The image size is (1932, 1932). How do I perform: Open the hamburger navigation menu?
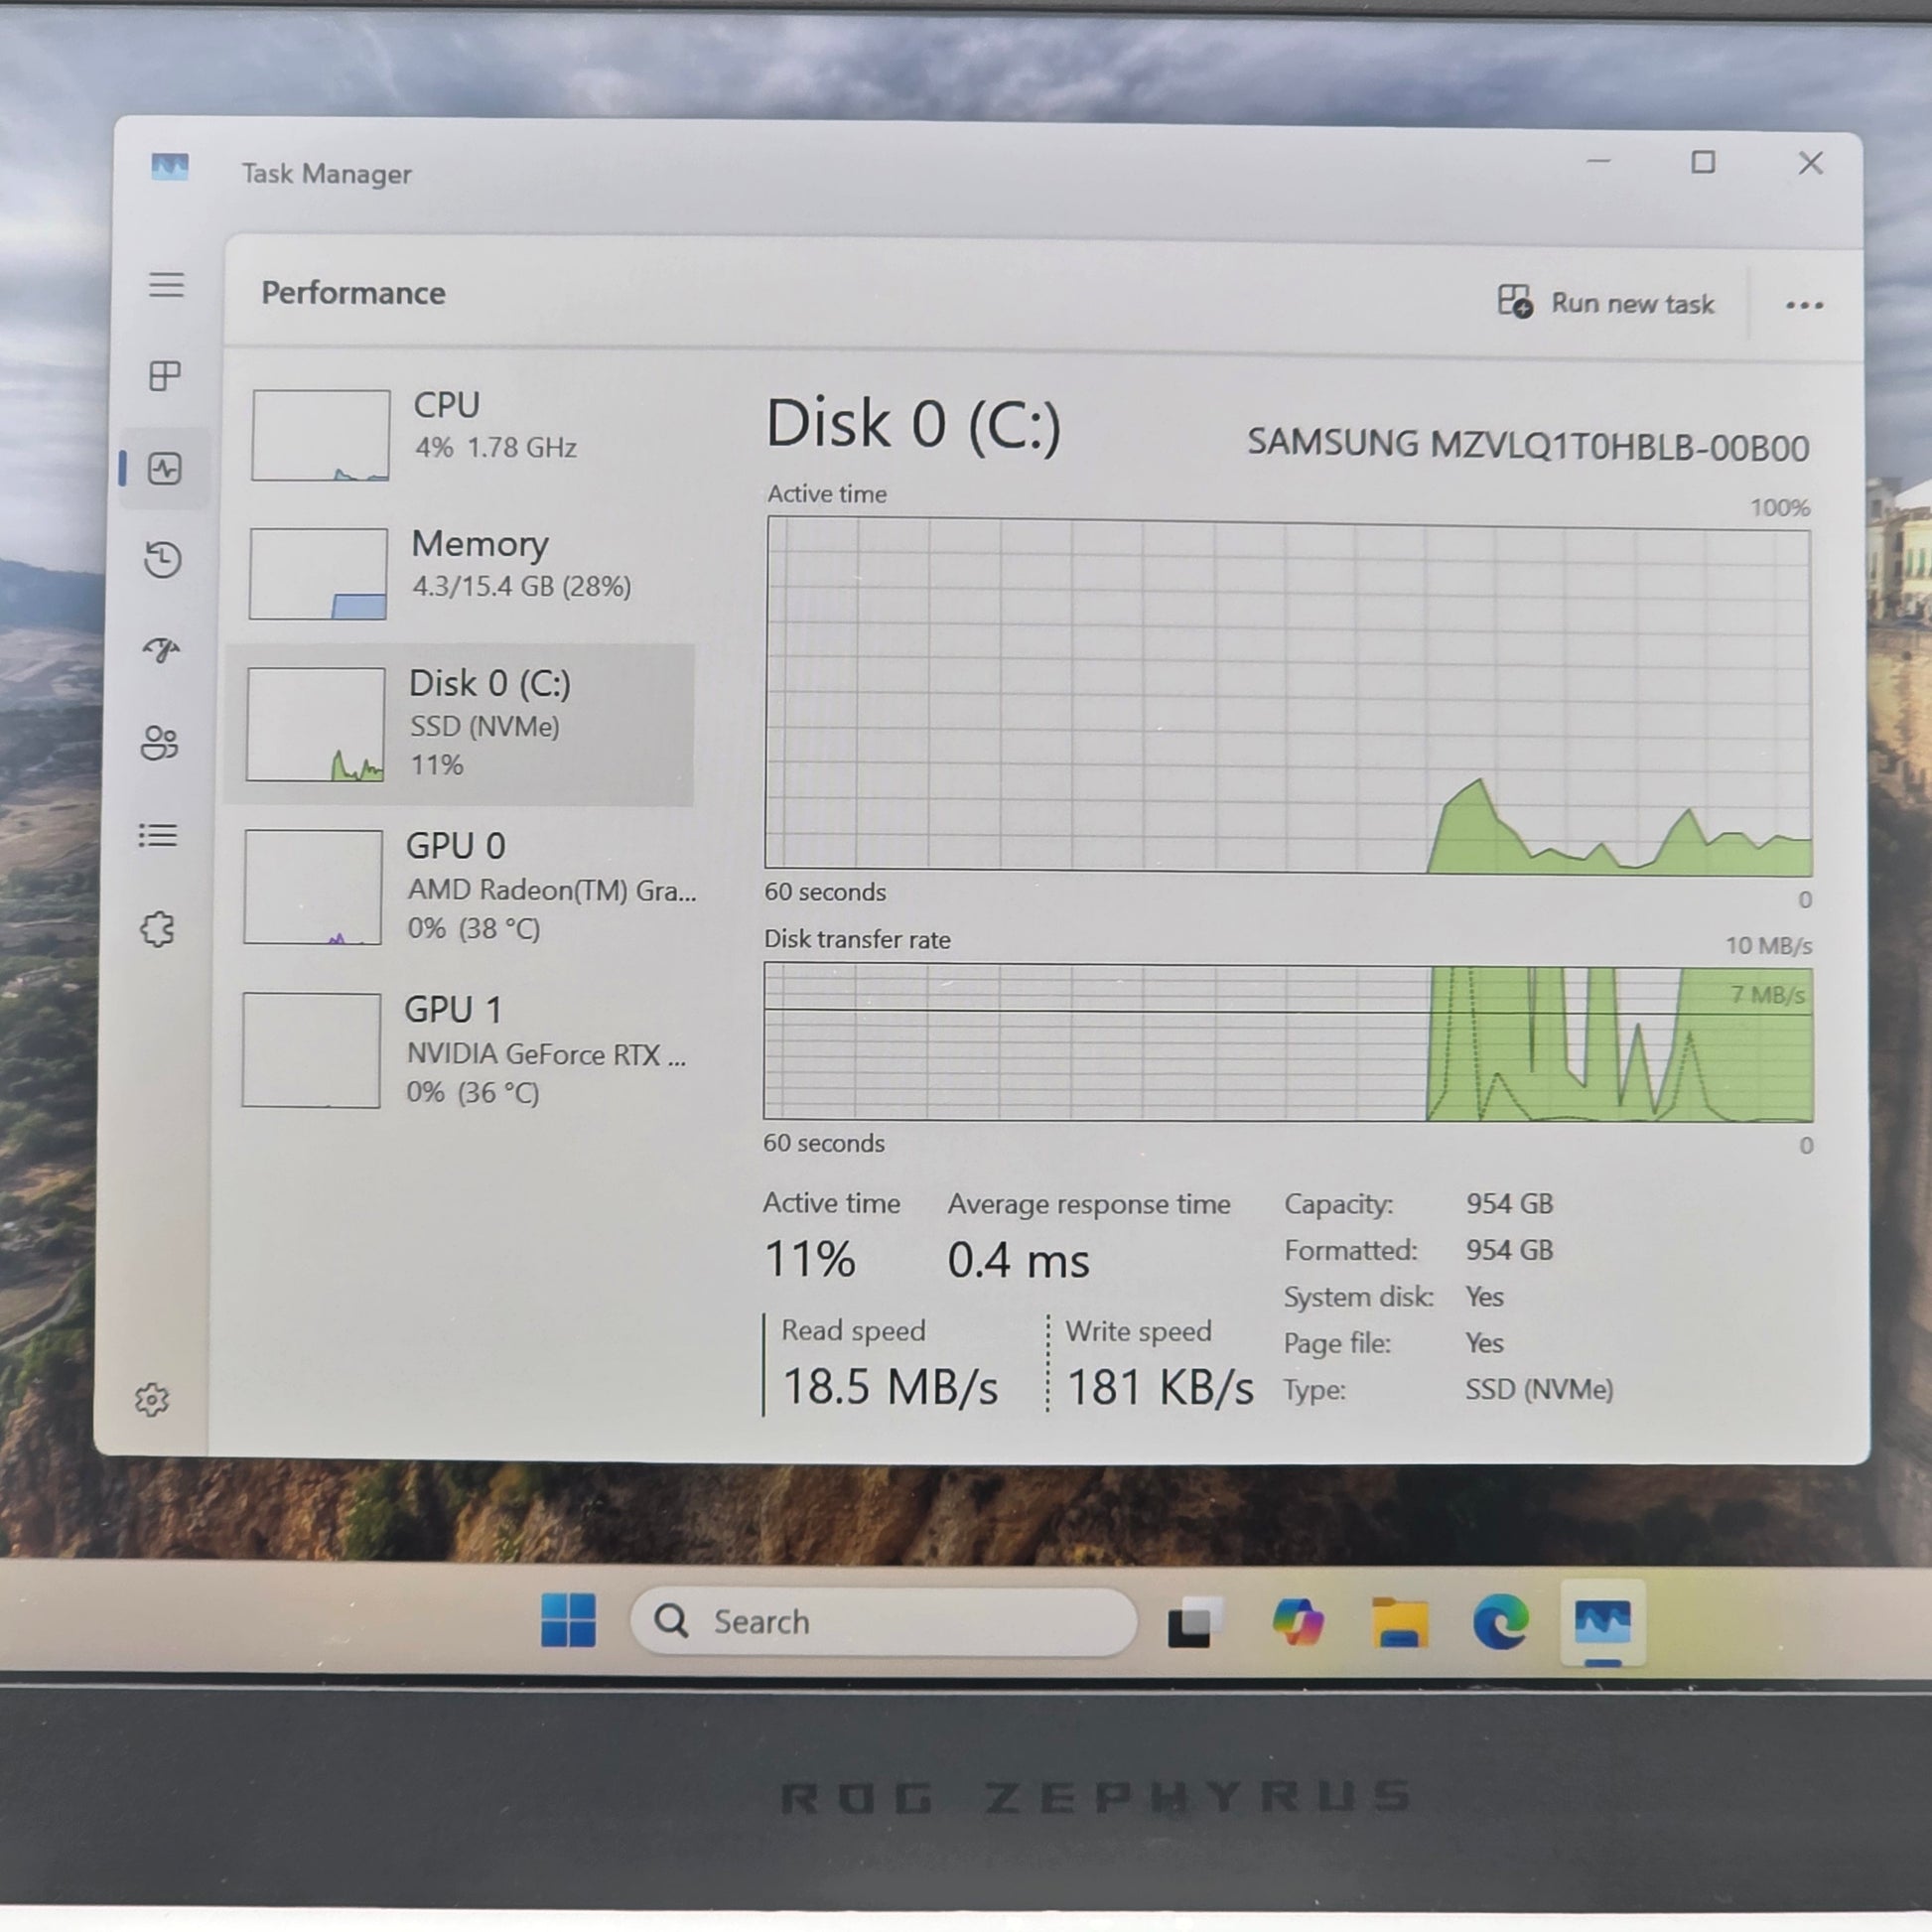coord(166,285)
